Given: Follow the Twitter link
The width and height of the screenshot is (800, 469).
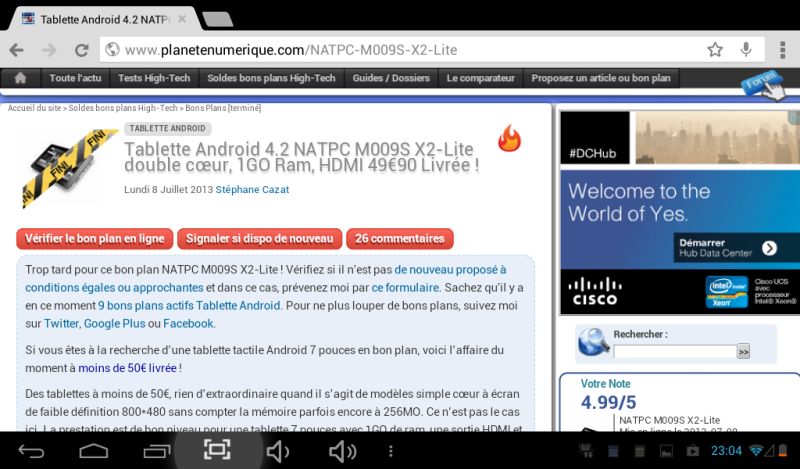Looking at the screenshot, I should coord(61,324).
